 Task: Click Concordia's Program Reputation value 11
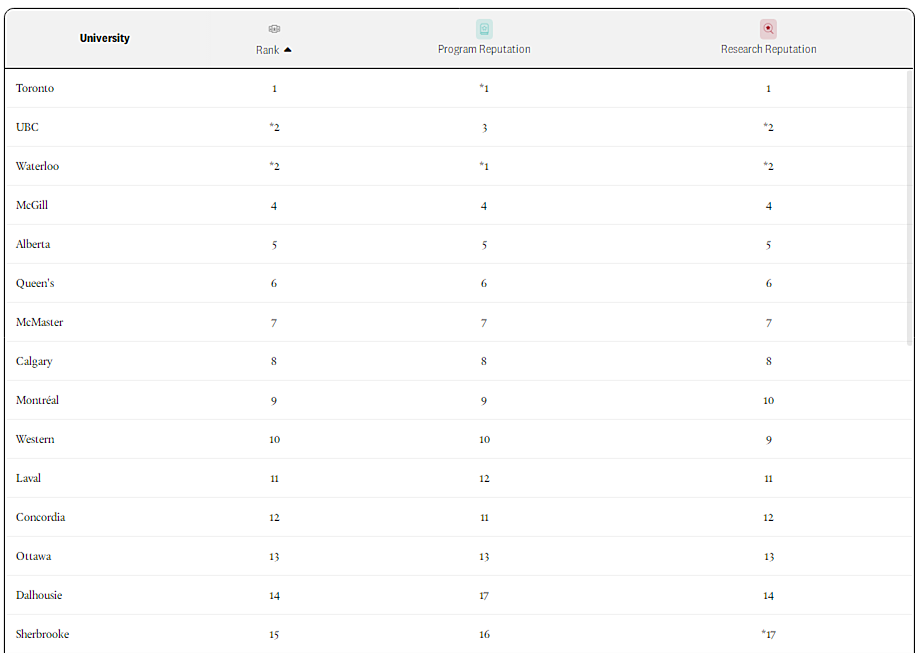tap(484, 518)
